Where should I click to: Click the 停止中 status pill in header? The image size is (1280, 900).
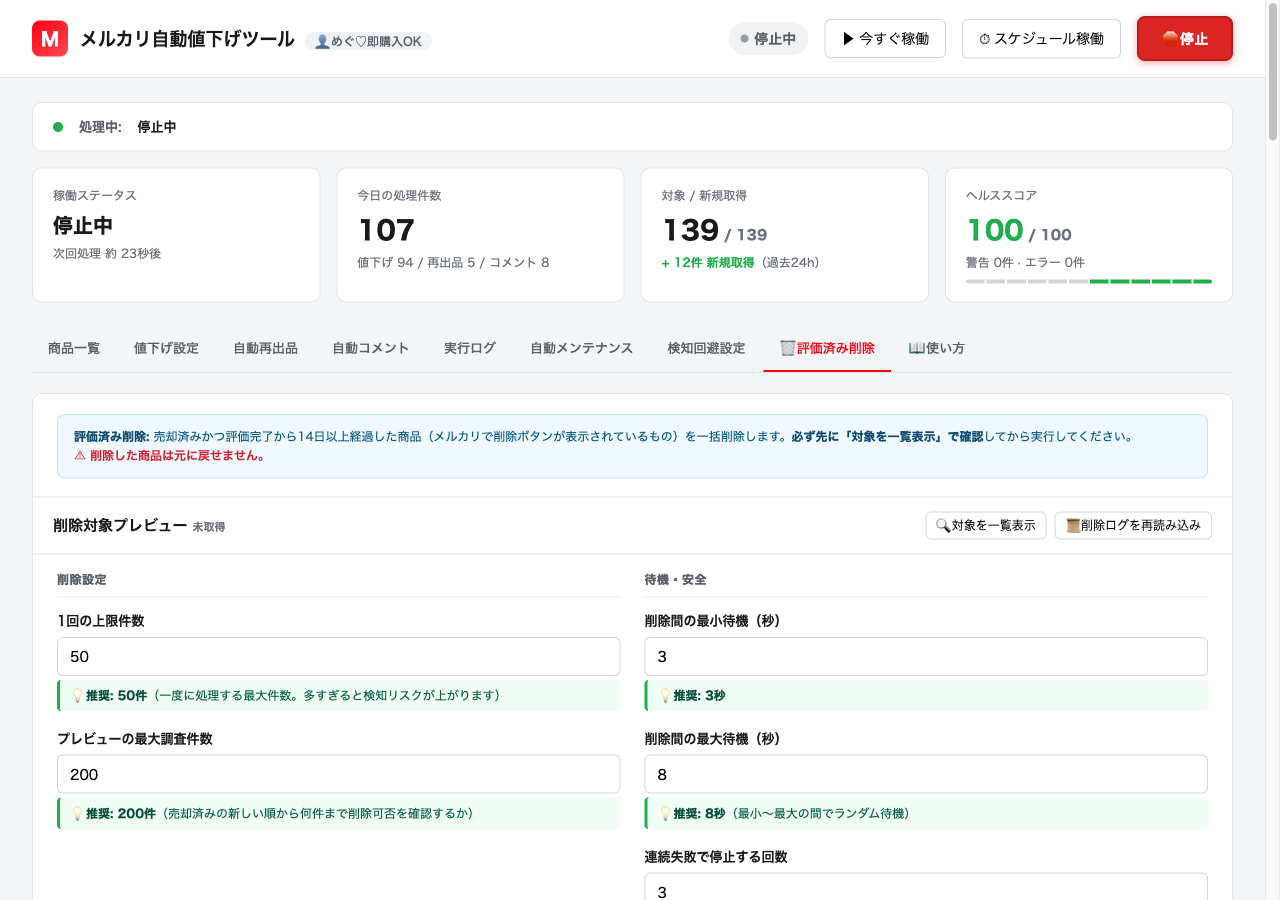coord(768,39)
